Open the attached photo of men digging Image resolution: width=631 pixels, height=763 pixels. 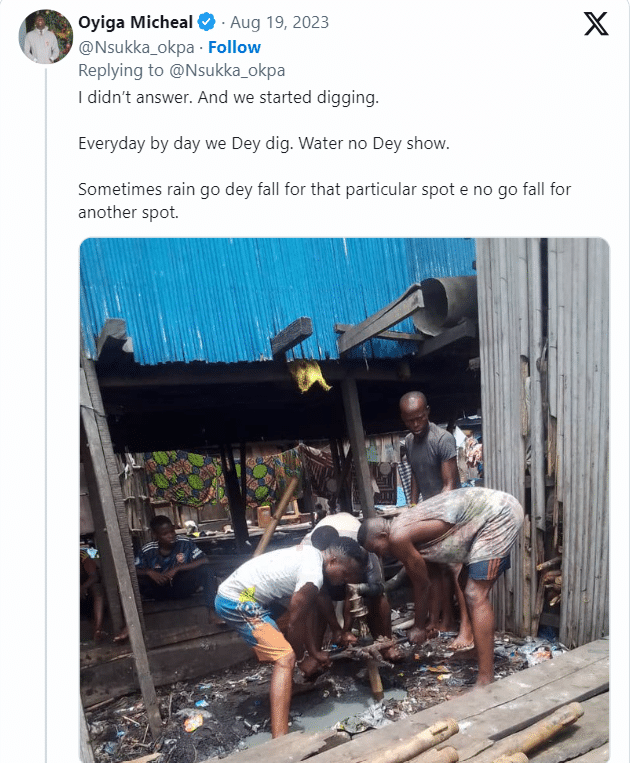(344, 500)
